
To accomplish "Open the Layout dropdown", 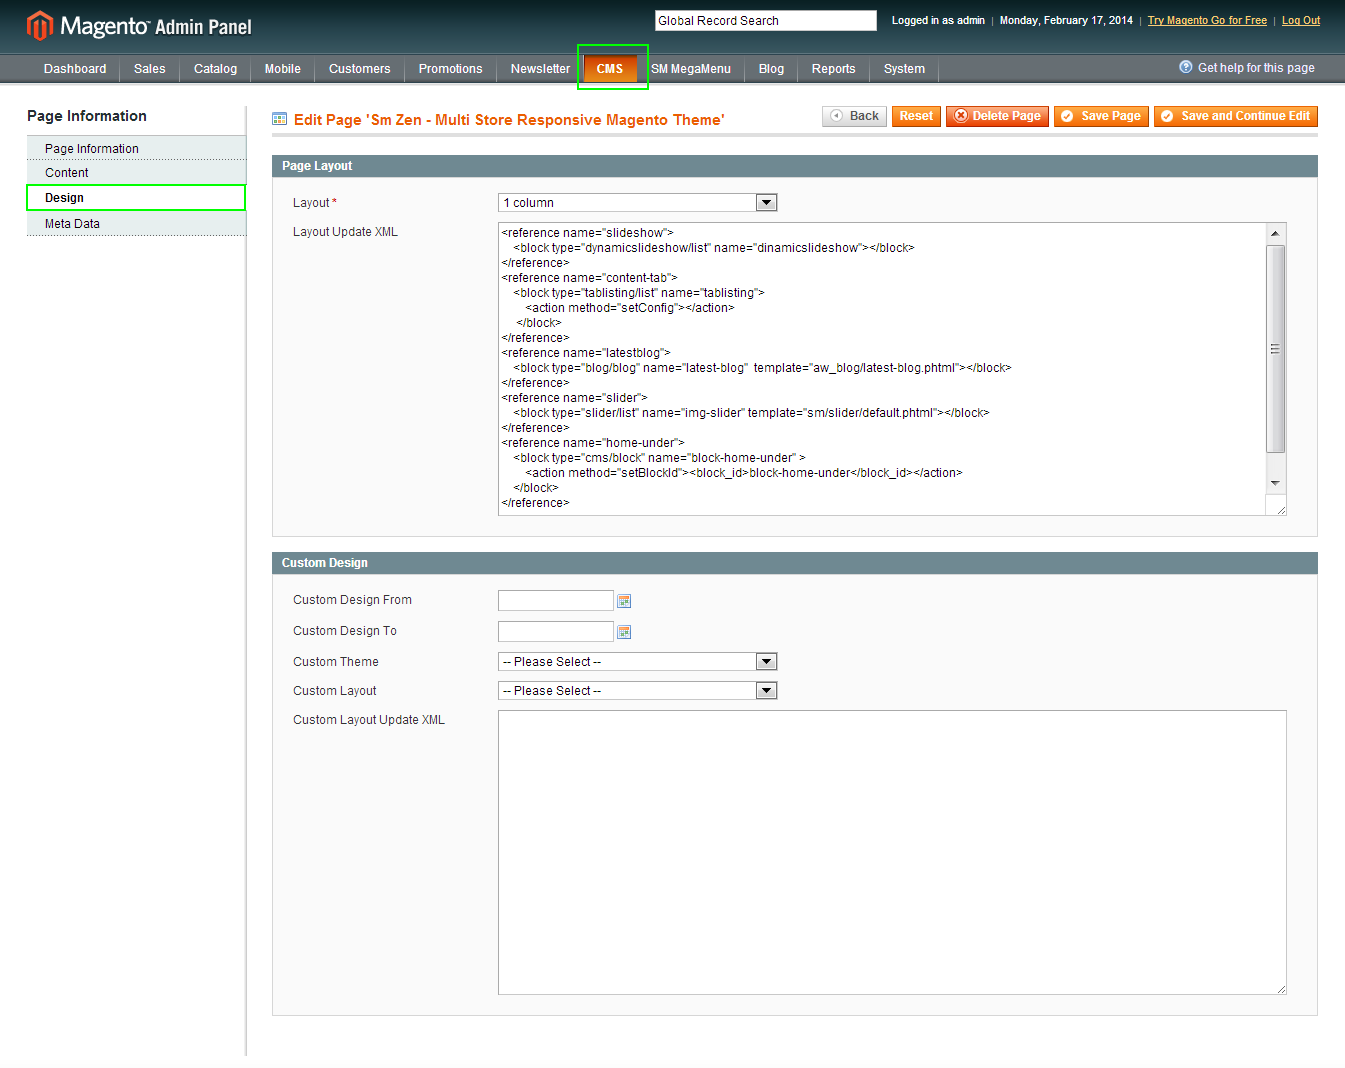I will pyautogui.click(x=637, y=203).
